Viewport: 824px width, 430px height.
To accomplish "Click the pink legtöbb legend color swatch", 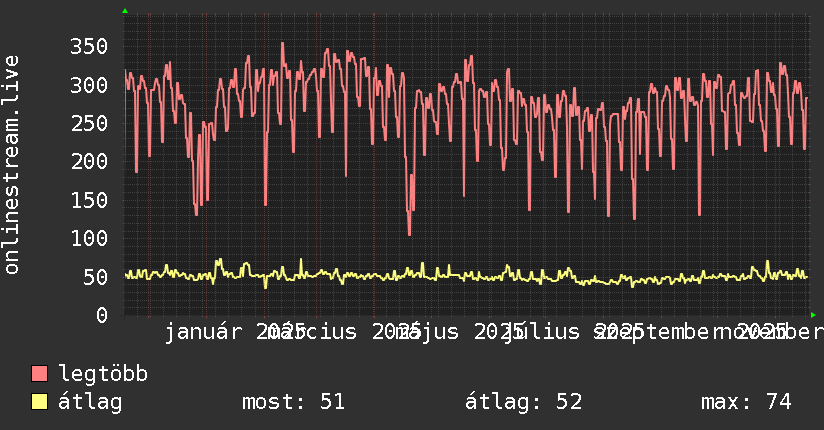I will [x=39, y=374].
